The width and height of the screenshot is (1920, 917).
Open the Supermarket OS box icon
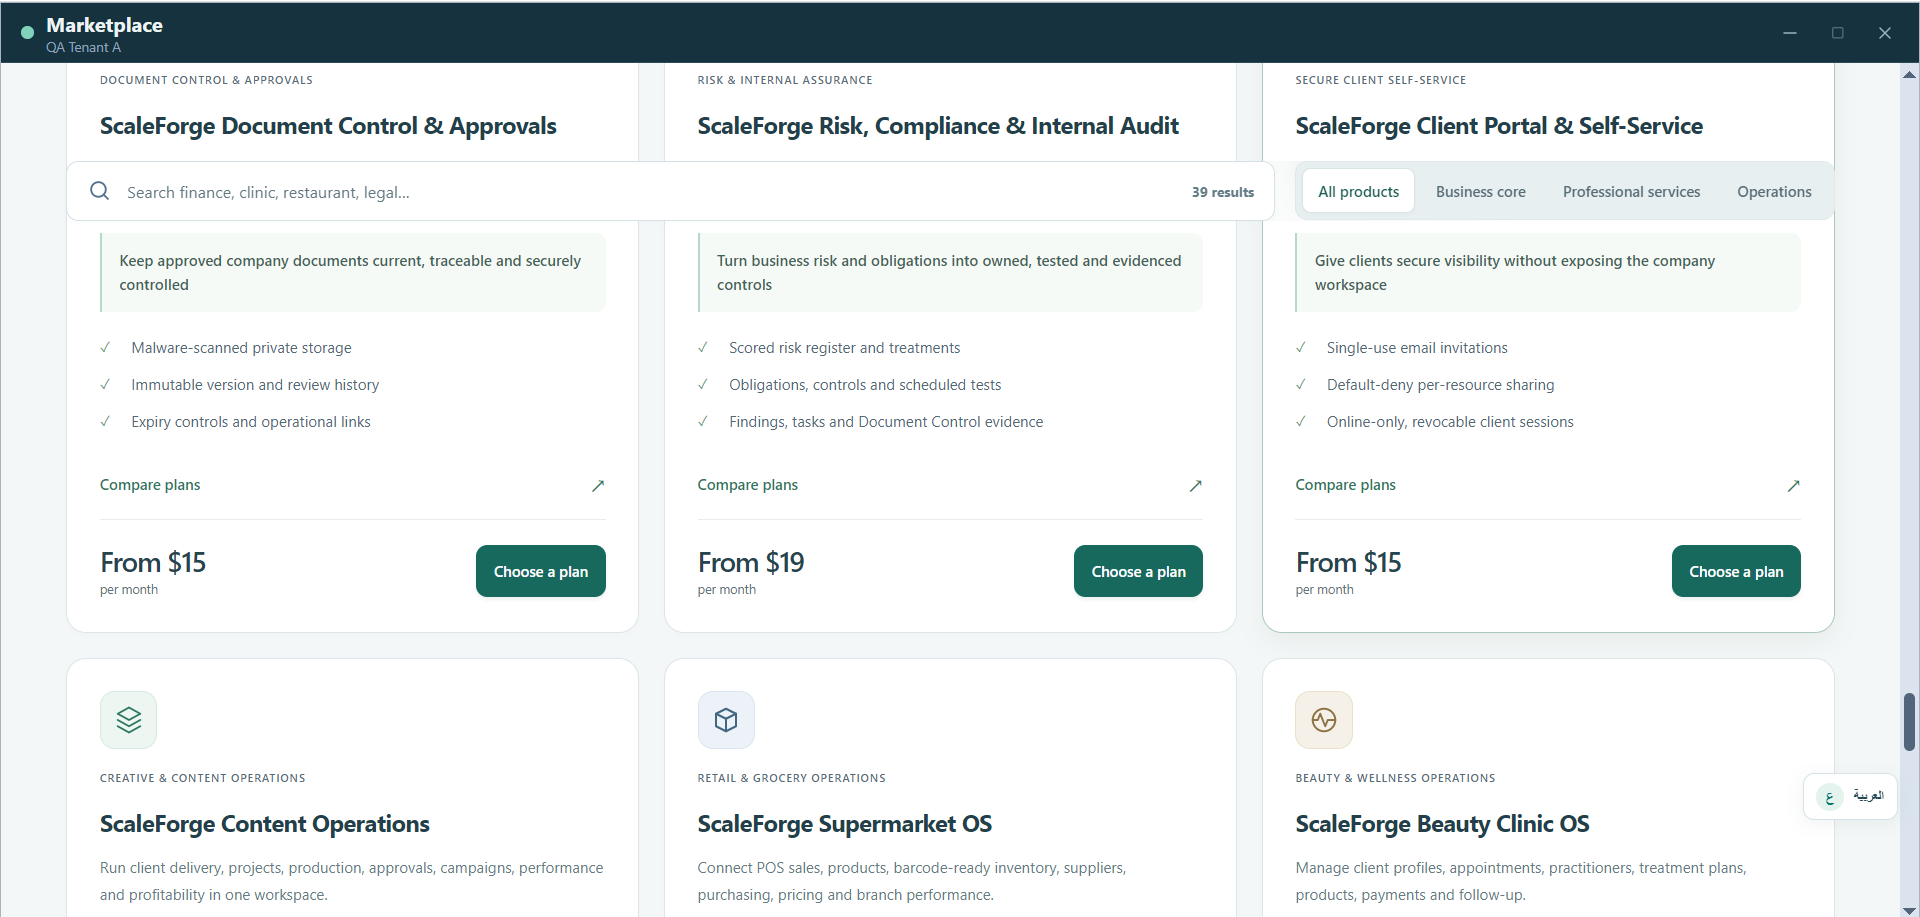click(x=726, y=720)
